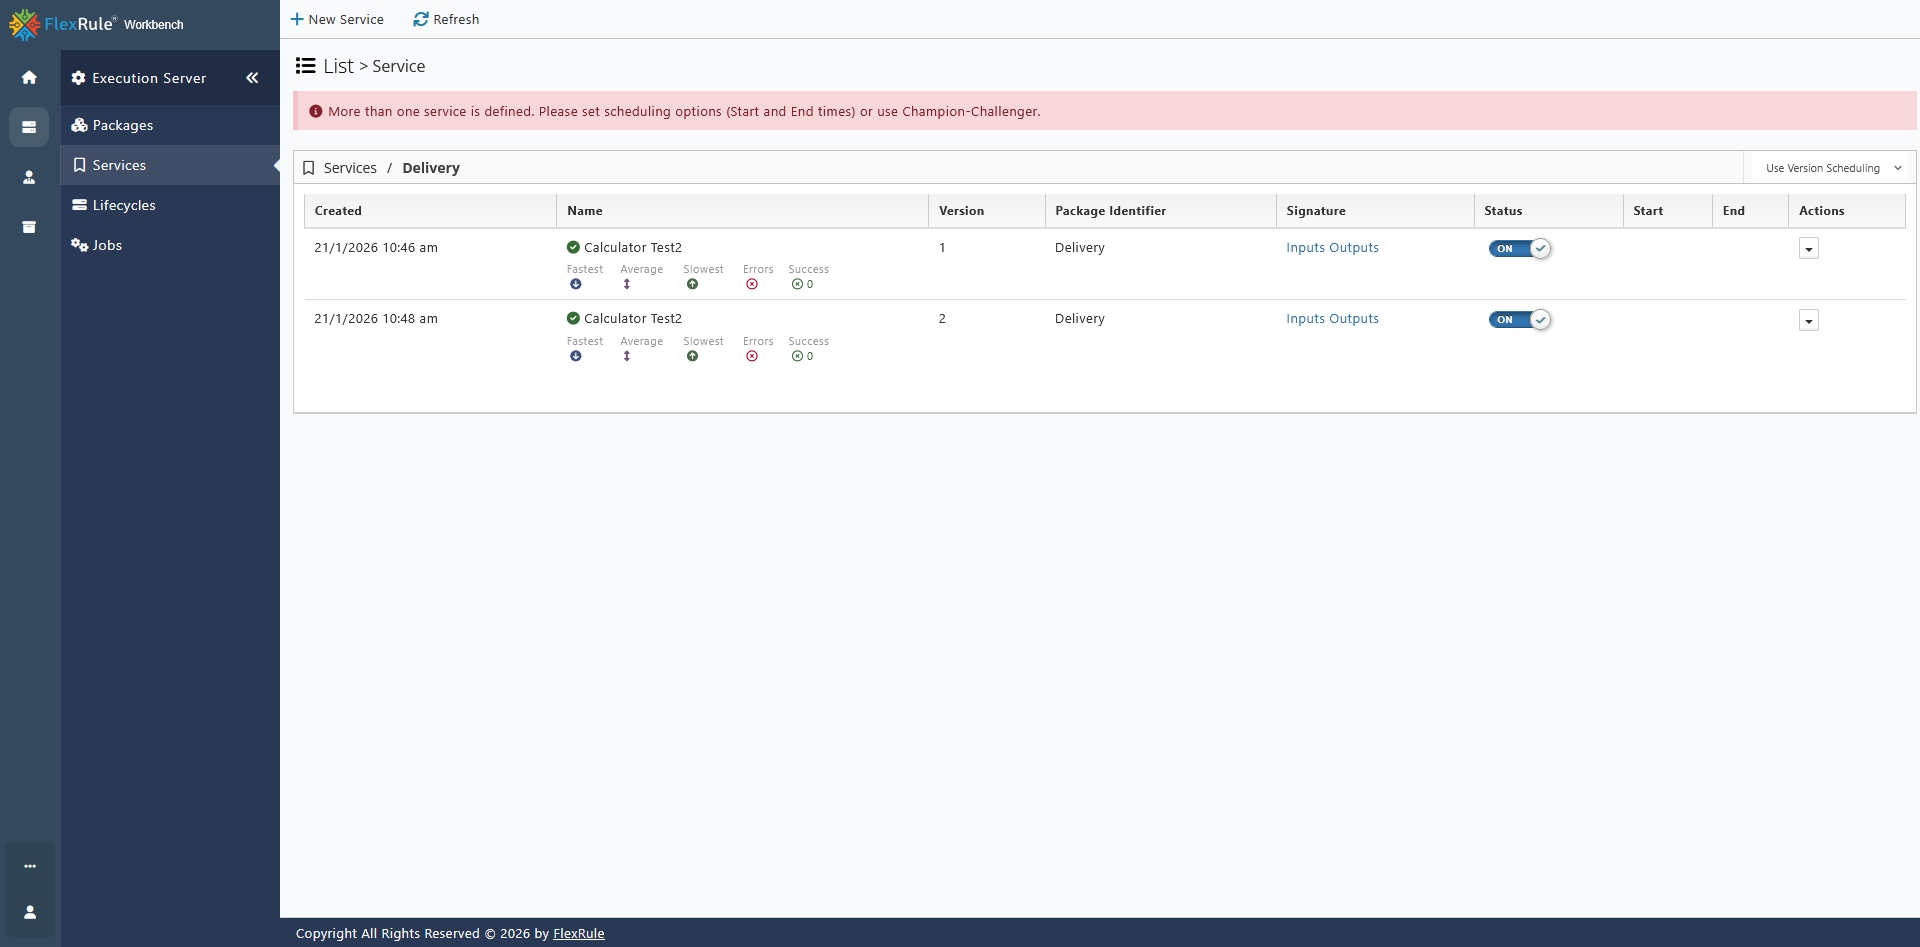Click the list icon beside List > Service

[305, 66]
